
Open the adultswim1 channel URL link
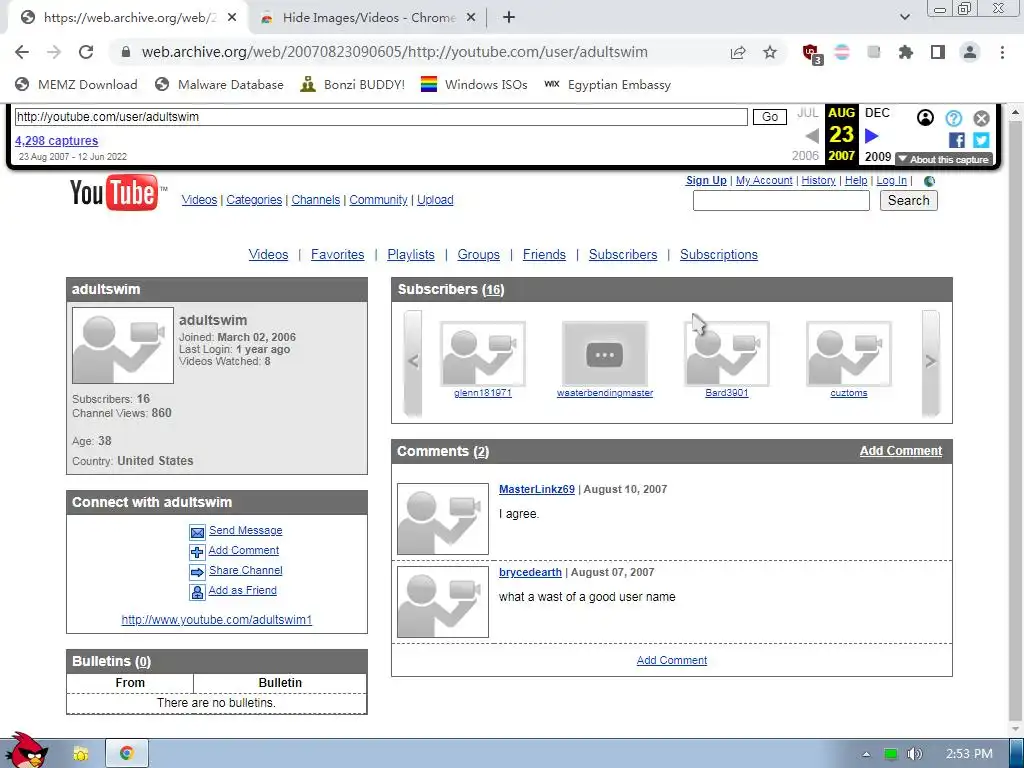point(217,620)
